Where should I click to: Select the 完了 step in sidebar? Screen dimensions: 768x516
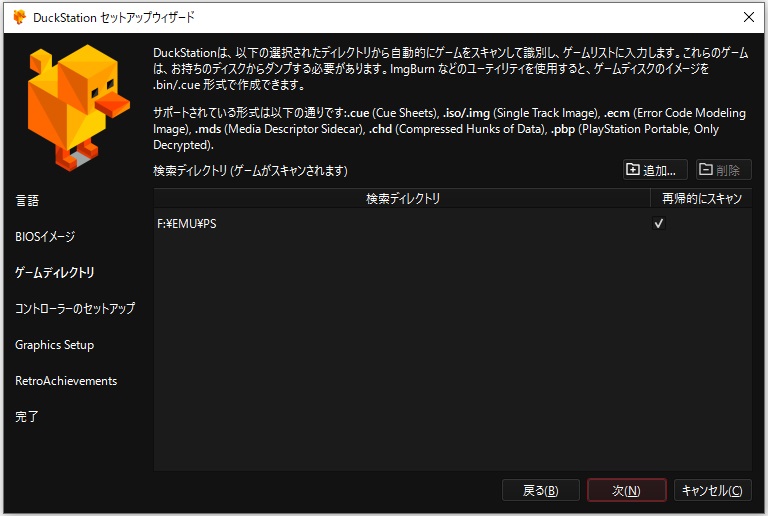(27, 417)
